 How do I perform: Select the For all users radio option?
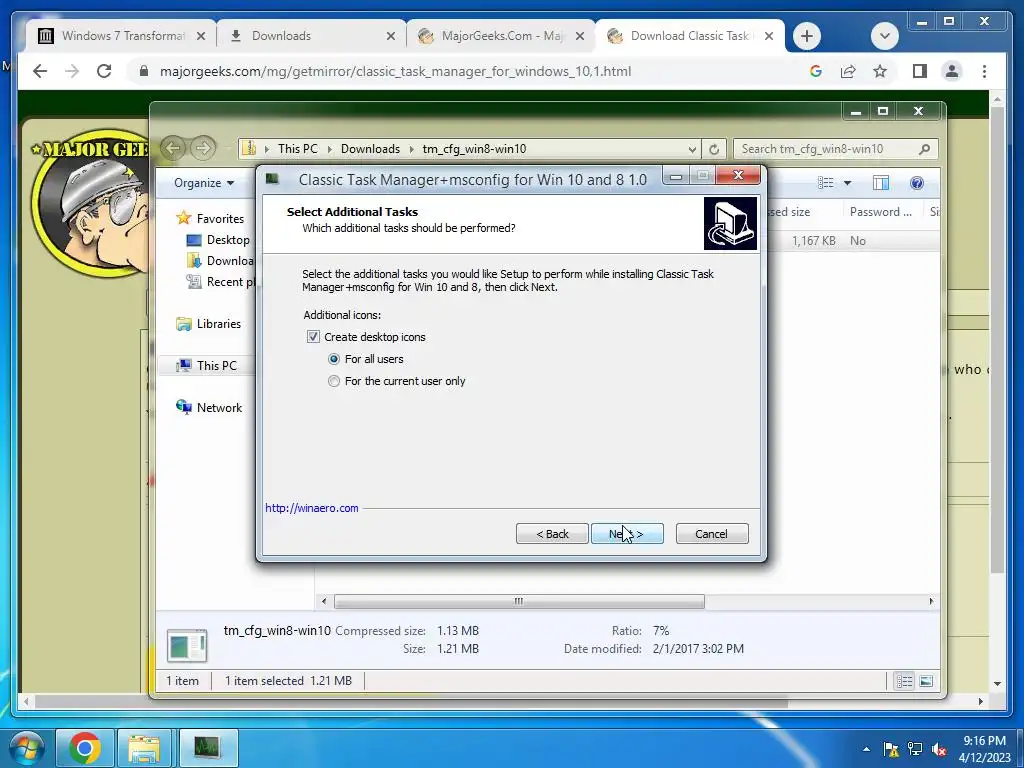tap(334, 359)
